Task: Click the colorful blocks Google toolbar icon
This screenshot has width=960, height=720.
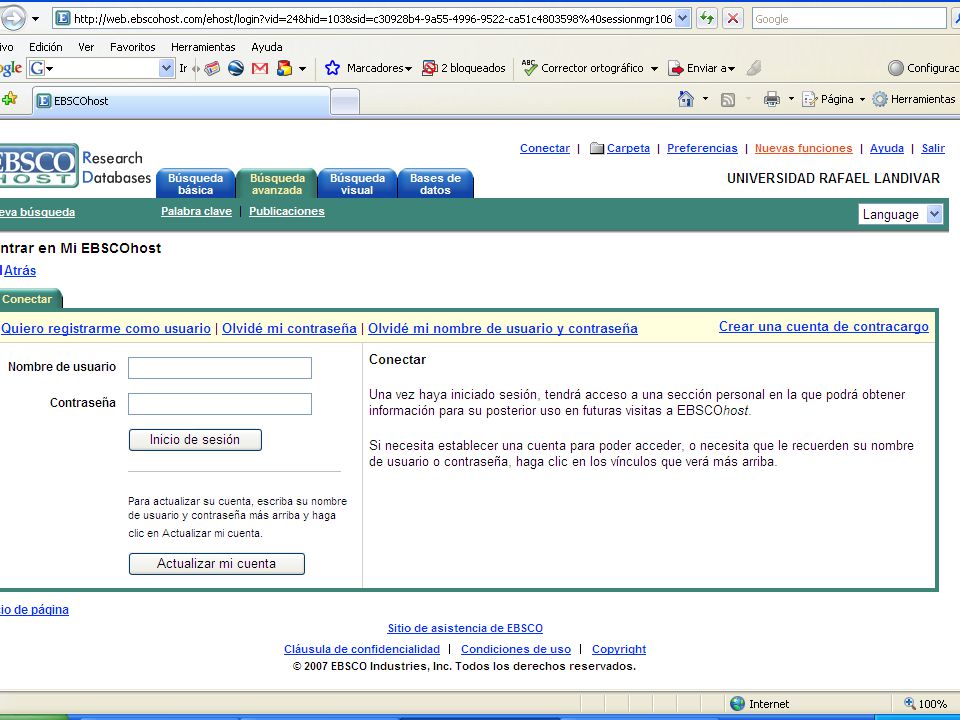Action: [x=285, y=69]
